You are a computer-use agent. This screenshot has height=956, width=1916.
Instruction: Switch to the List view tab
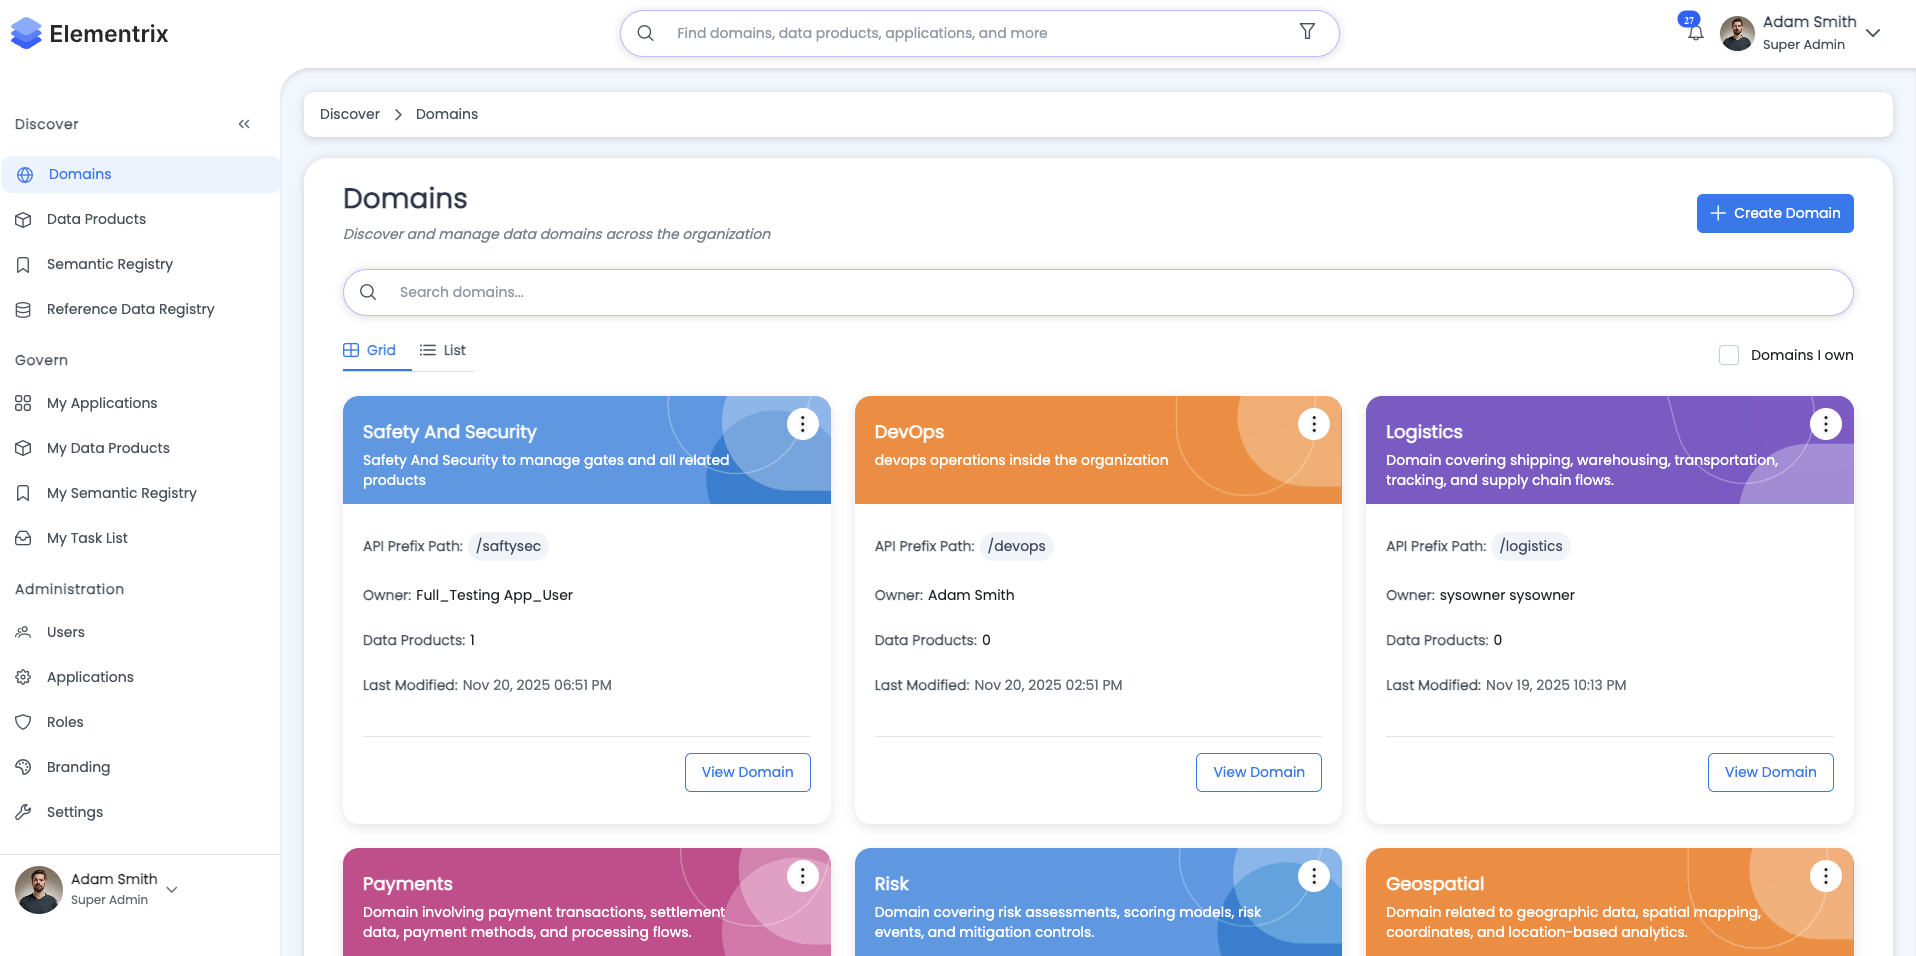443,350
